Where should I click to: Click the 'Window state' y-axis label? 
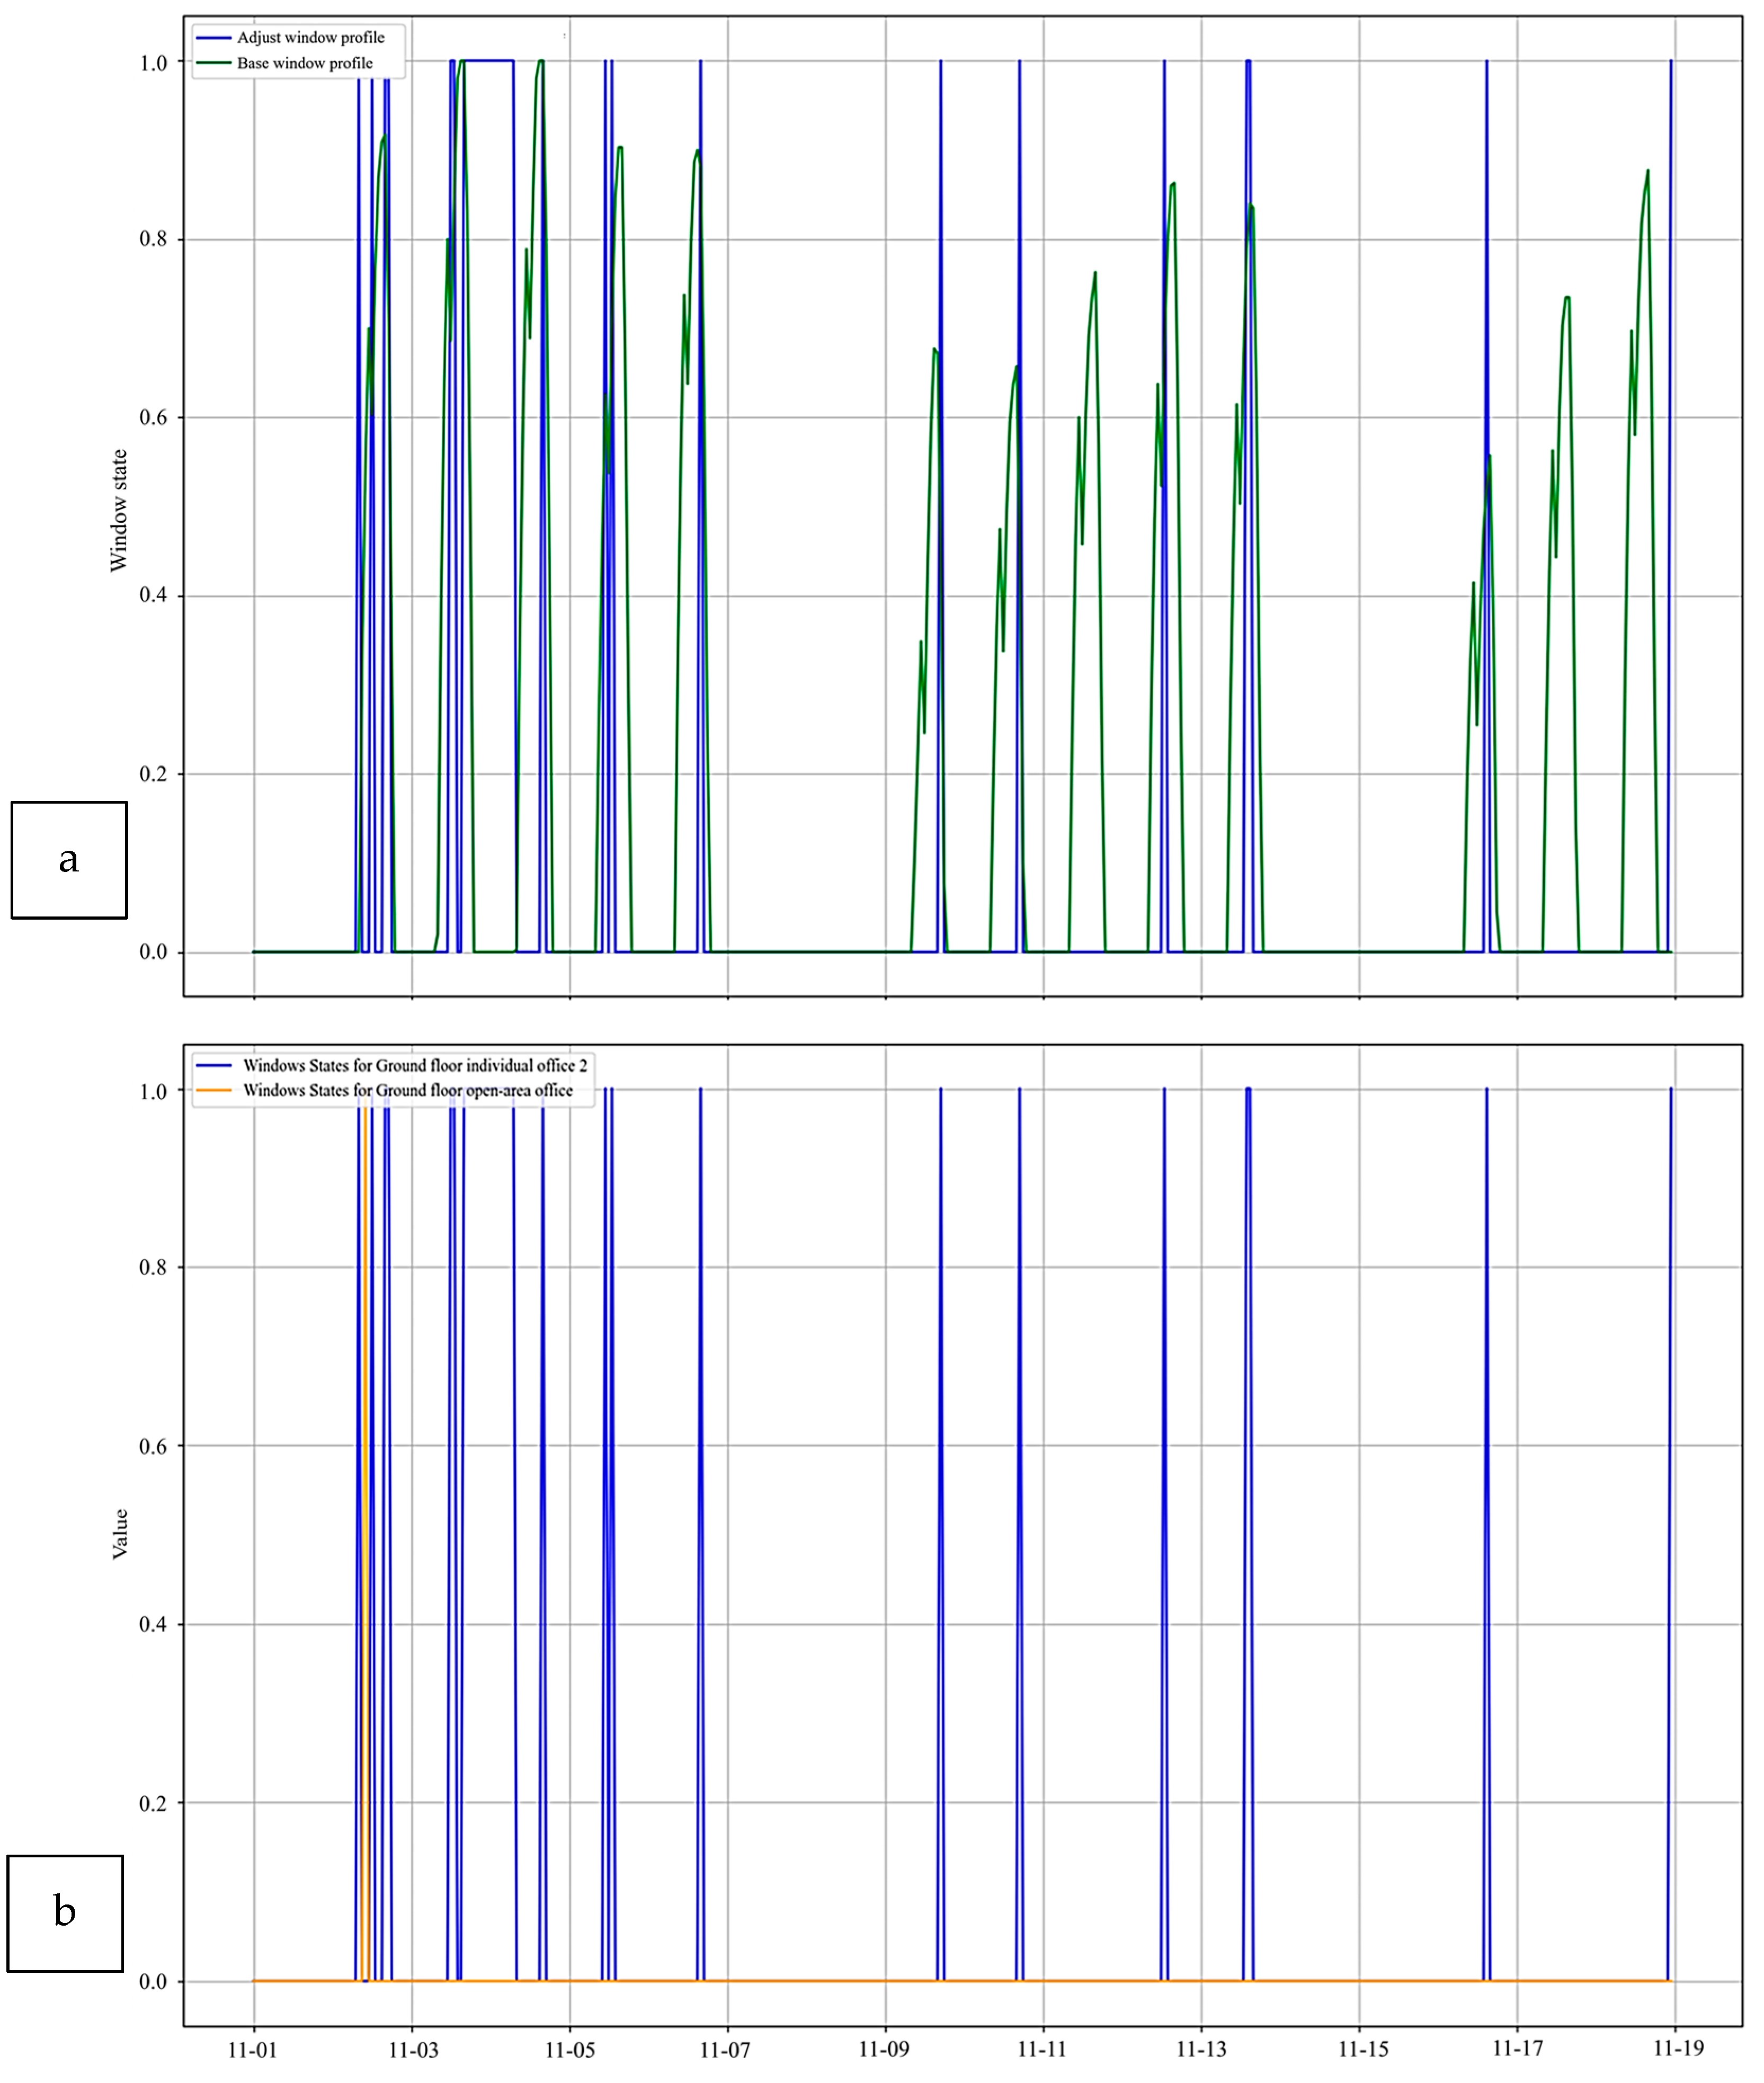pyautogui.click(x=119, y=510)
